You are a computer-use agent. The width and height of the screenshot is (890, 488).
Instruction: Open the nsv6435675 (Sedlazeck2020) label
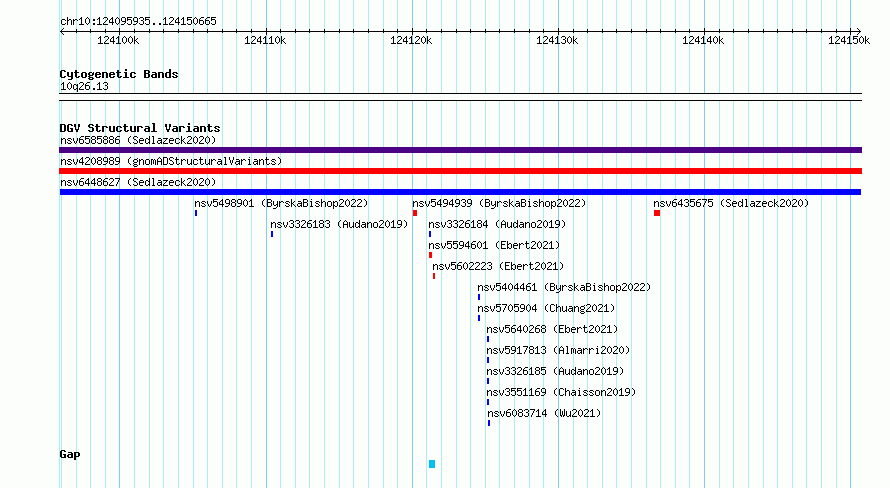pos(731,203)
